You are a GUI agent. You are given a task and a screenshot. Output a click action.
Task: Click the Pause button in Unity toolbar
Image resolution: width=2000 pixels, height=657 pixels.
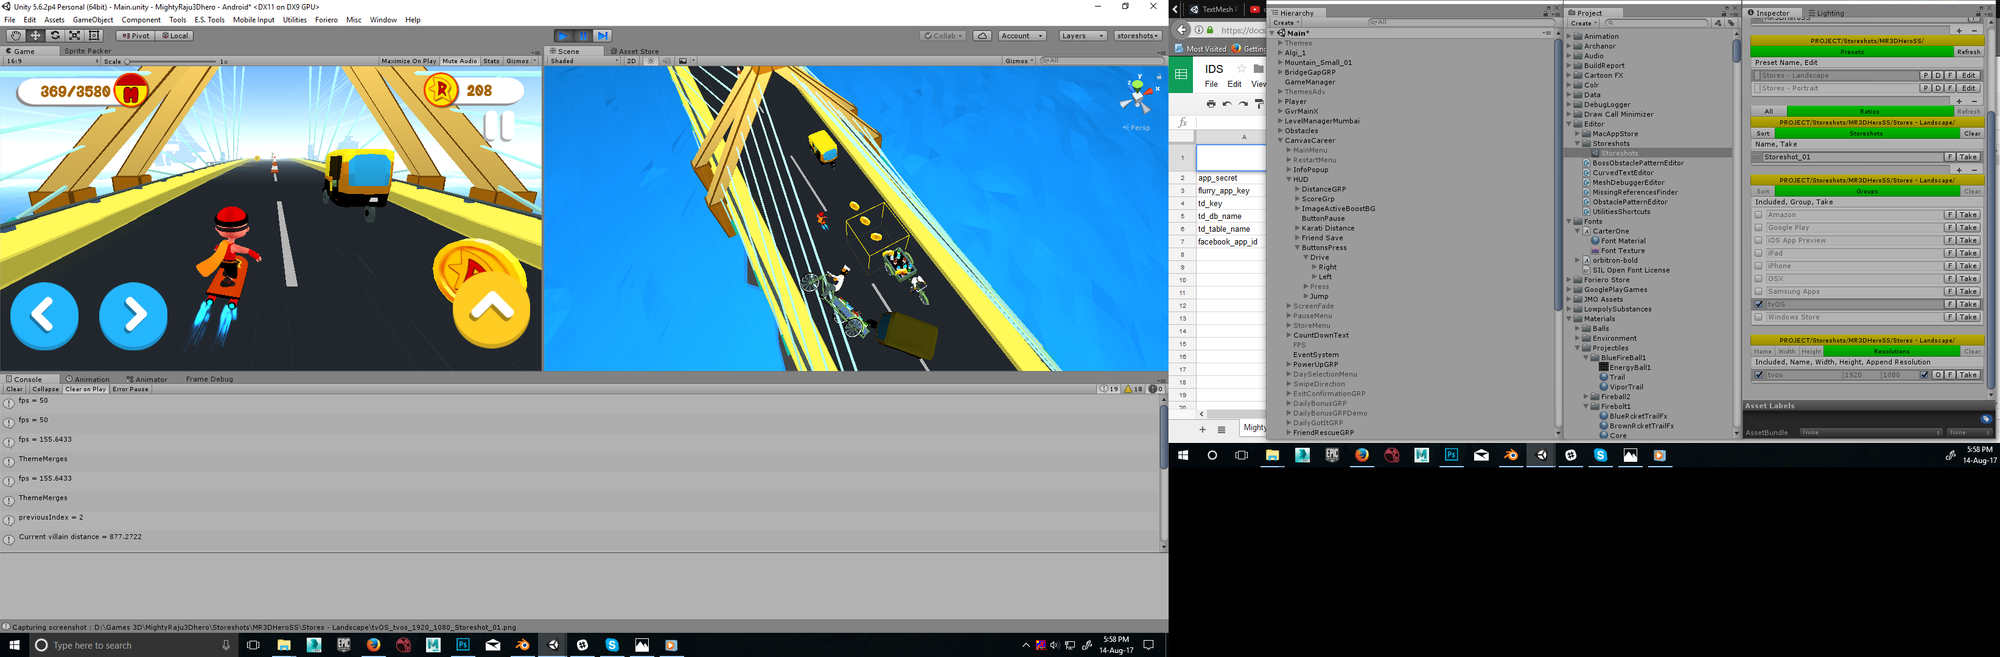click(583, 35)
